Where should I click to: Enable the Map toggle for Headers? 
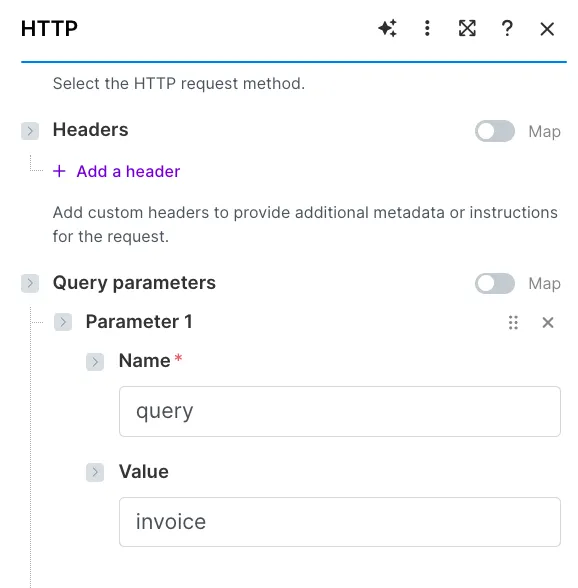(495, 131)
